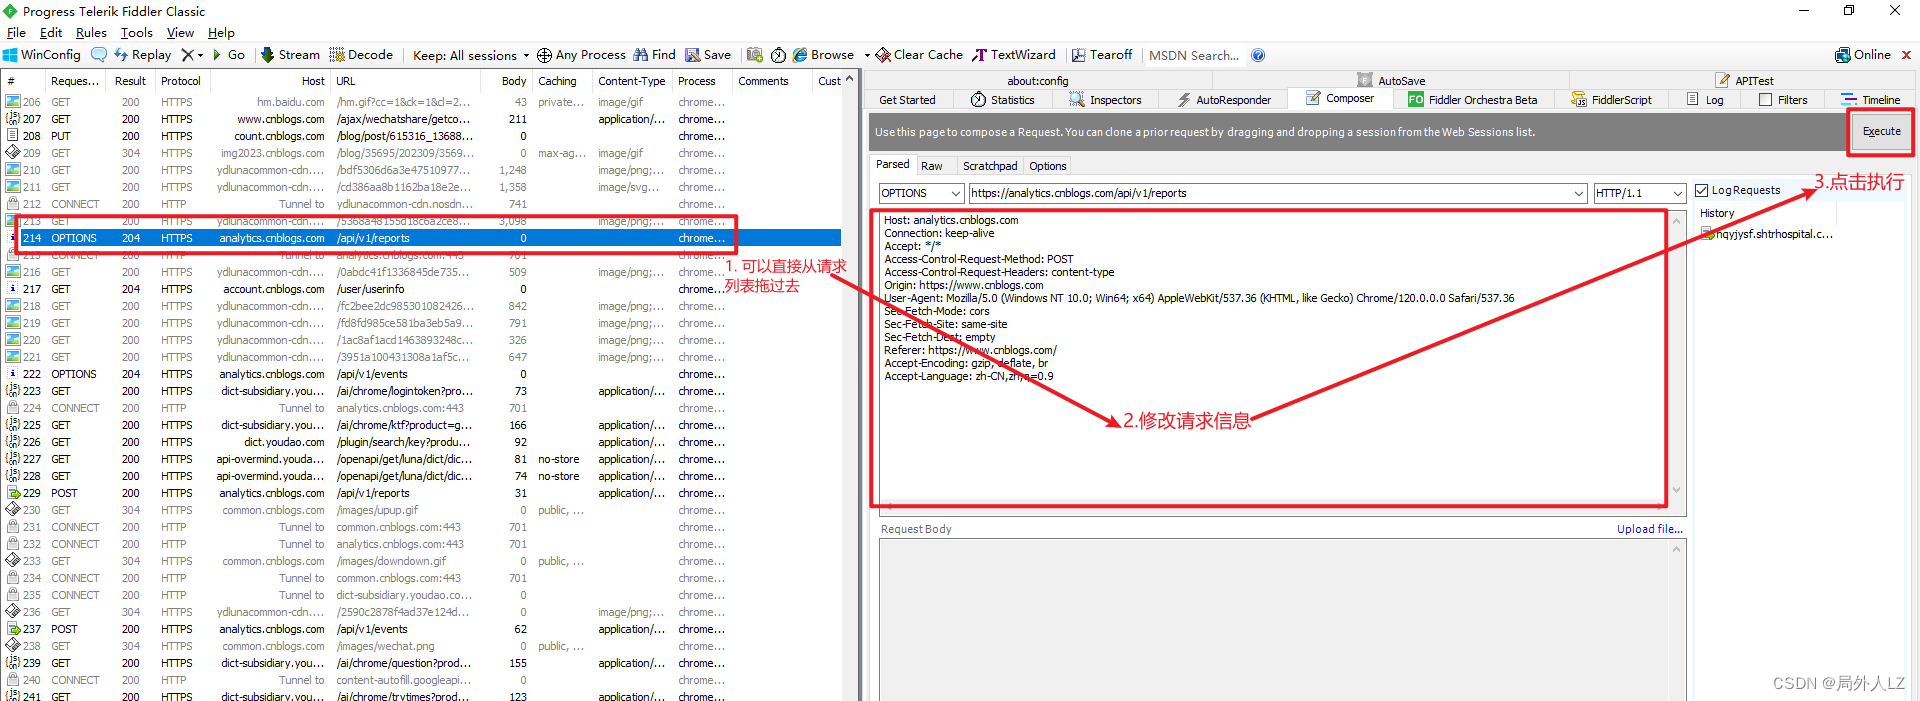Image resolution: width=1920 pixels, height=701 pixels.
Task: Switch to the Log tab
Action: coord(1705,100)
